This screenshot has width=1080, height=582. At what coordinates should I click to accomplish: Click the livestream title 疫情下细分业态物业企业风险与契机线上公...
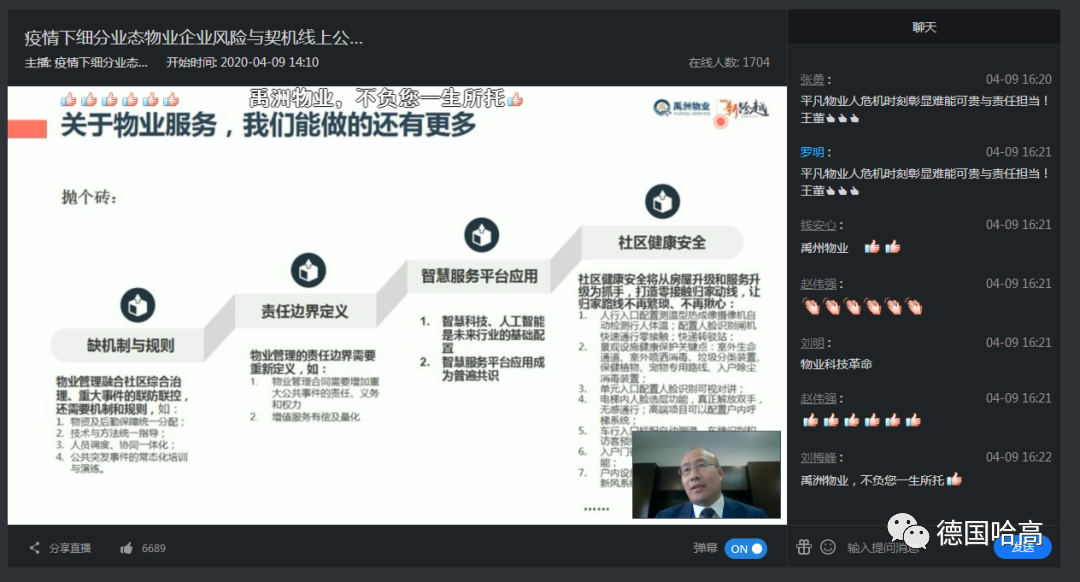coord(194,38)
